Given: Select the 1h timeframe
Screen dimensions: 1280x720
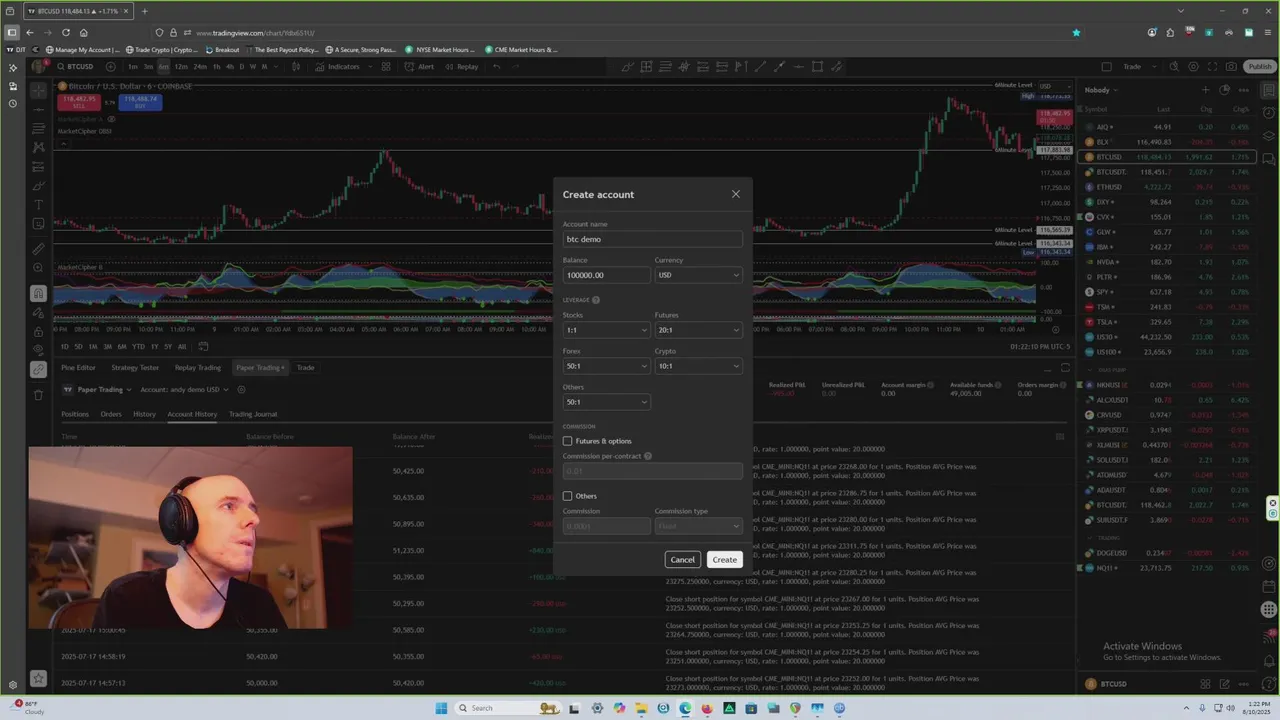Looking at the screenshot, I should coord(216,67).
